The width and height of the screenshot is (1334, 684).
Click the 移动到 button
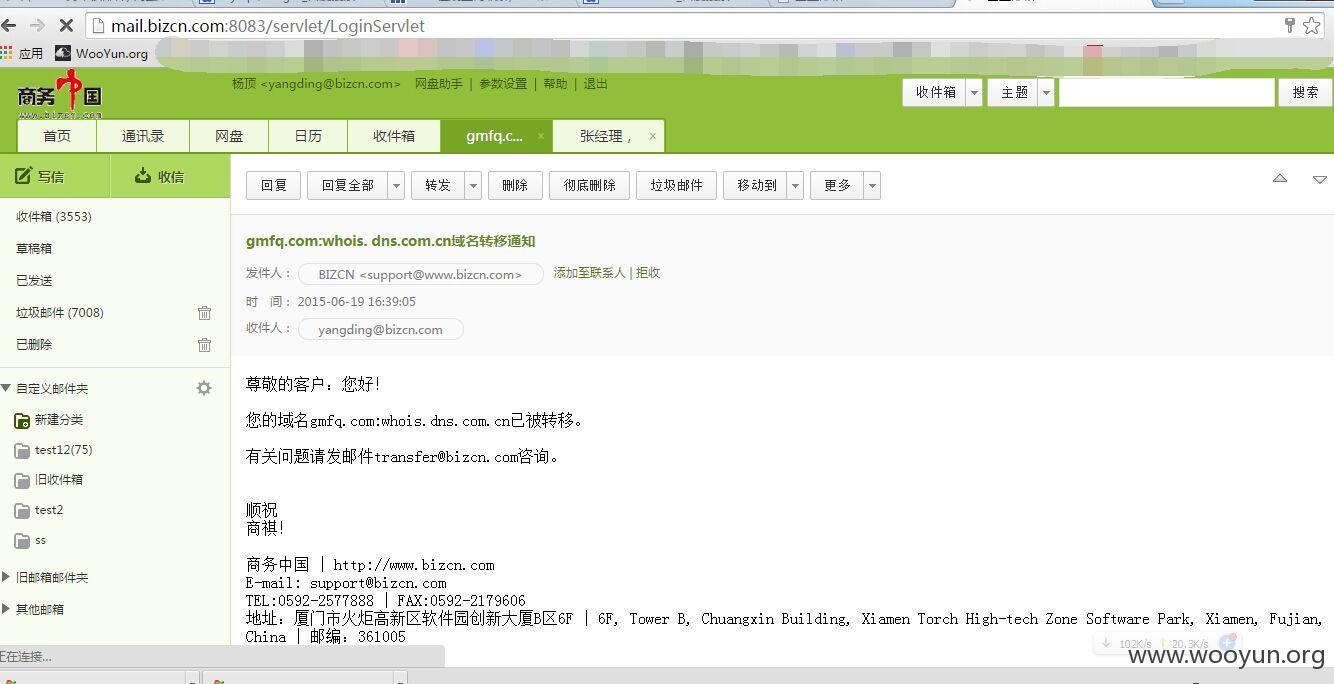pos(756,185)
